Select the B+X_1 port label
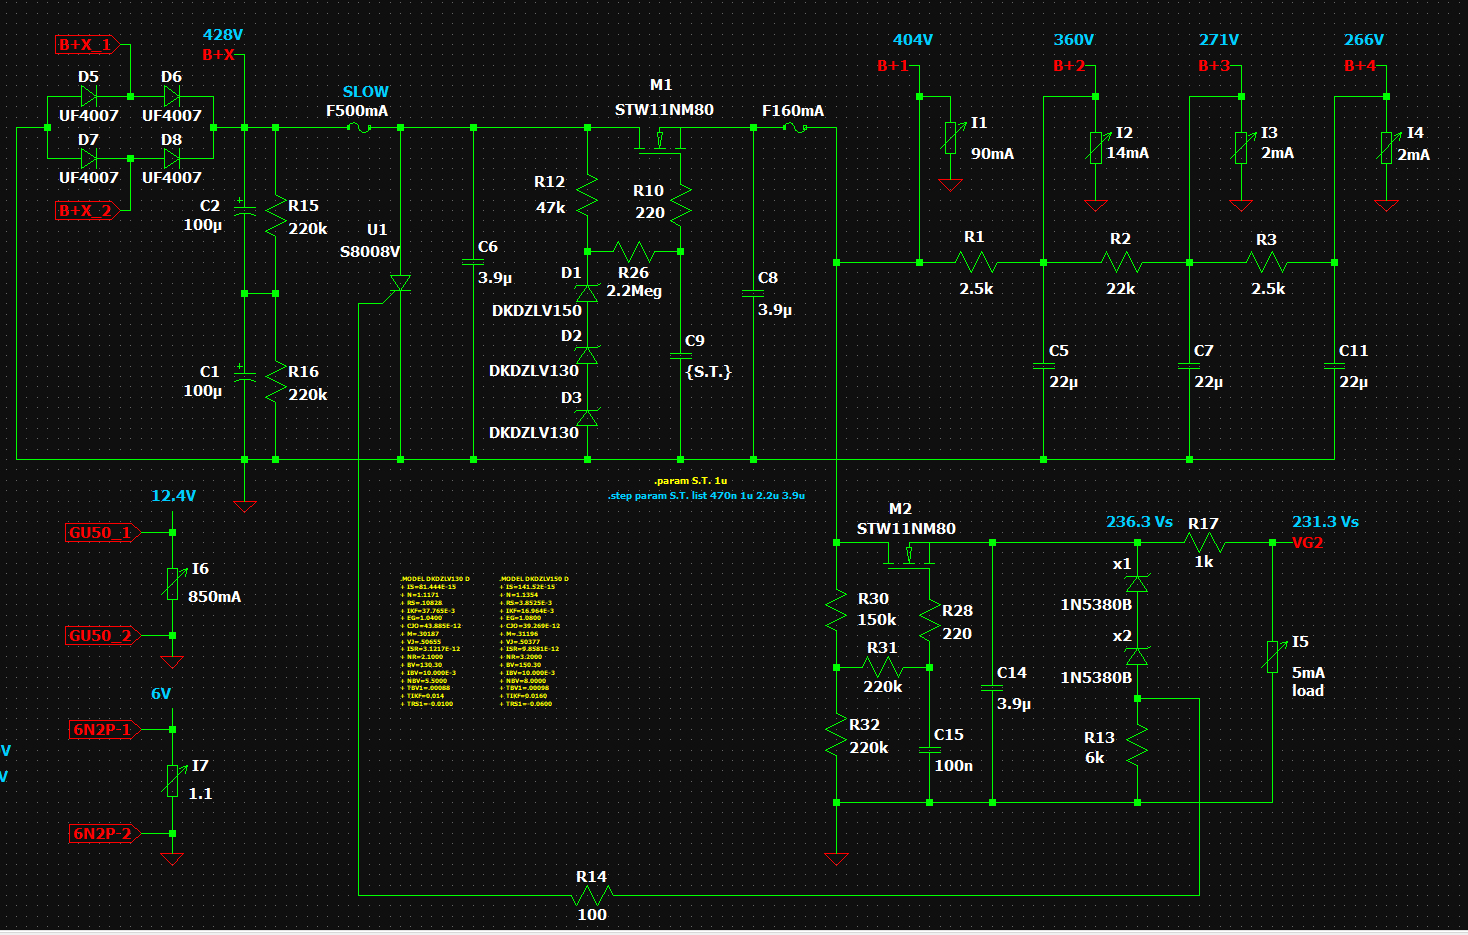1468x935 pixels. (85, 45)
